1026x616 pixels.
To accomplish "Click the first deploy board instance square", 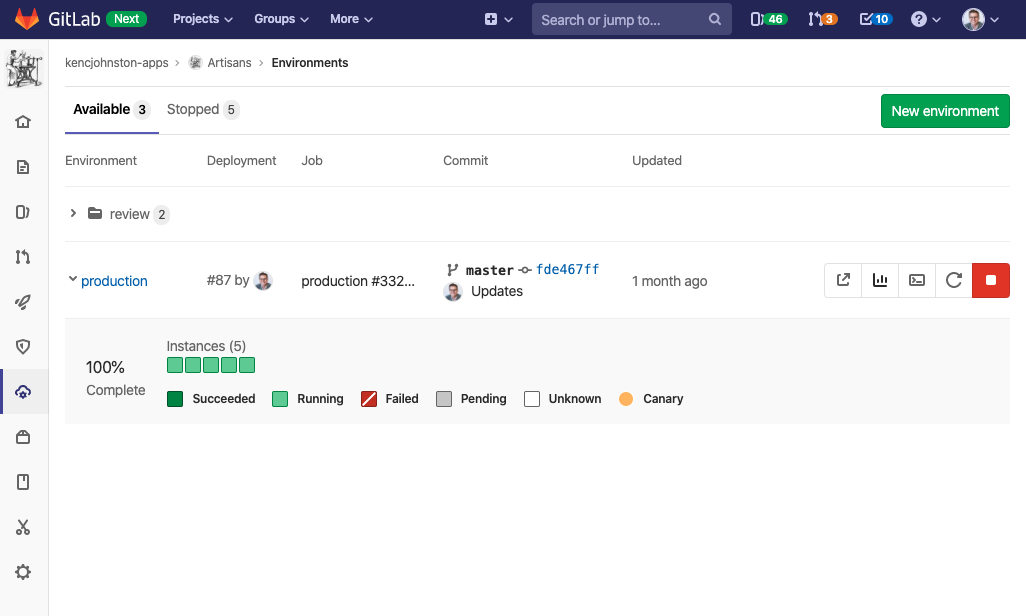I will click(x=175, y=365).
